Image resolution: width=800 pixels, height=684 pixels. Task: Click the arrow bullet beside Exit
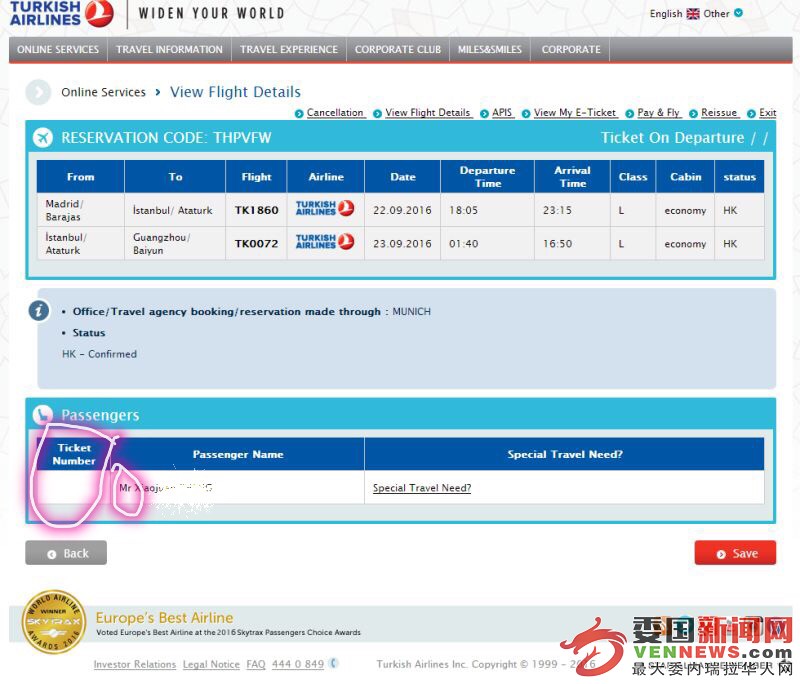(751, 114)
